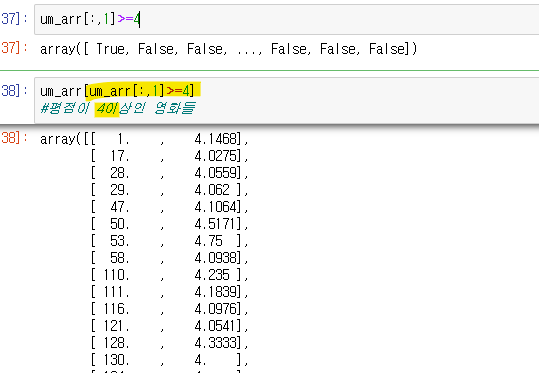Click movie id 50. in output

[x=120, y=224]
